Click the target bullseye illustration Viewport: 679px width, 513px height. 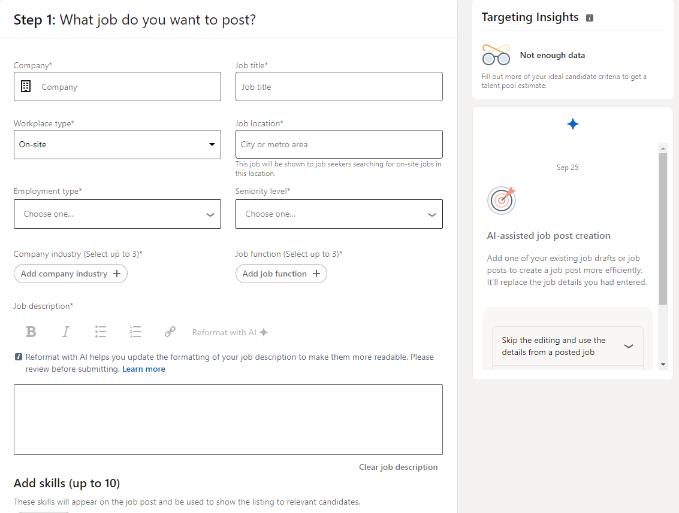click(501, 200)
